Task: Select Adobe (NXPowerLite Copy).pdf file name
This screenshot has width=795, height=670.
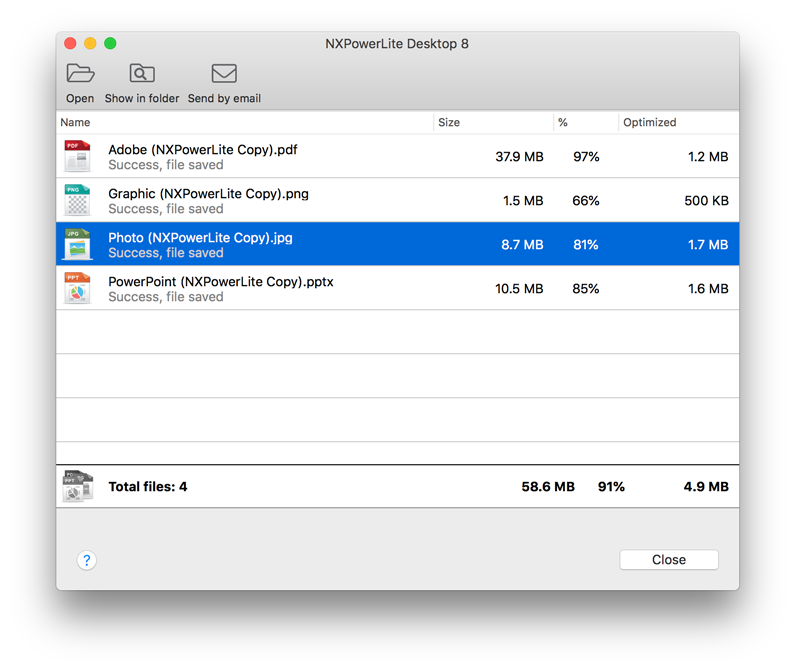Action: point(203,150)
